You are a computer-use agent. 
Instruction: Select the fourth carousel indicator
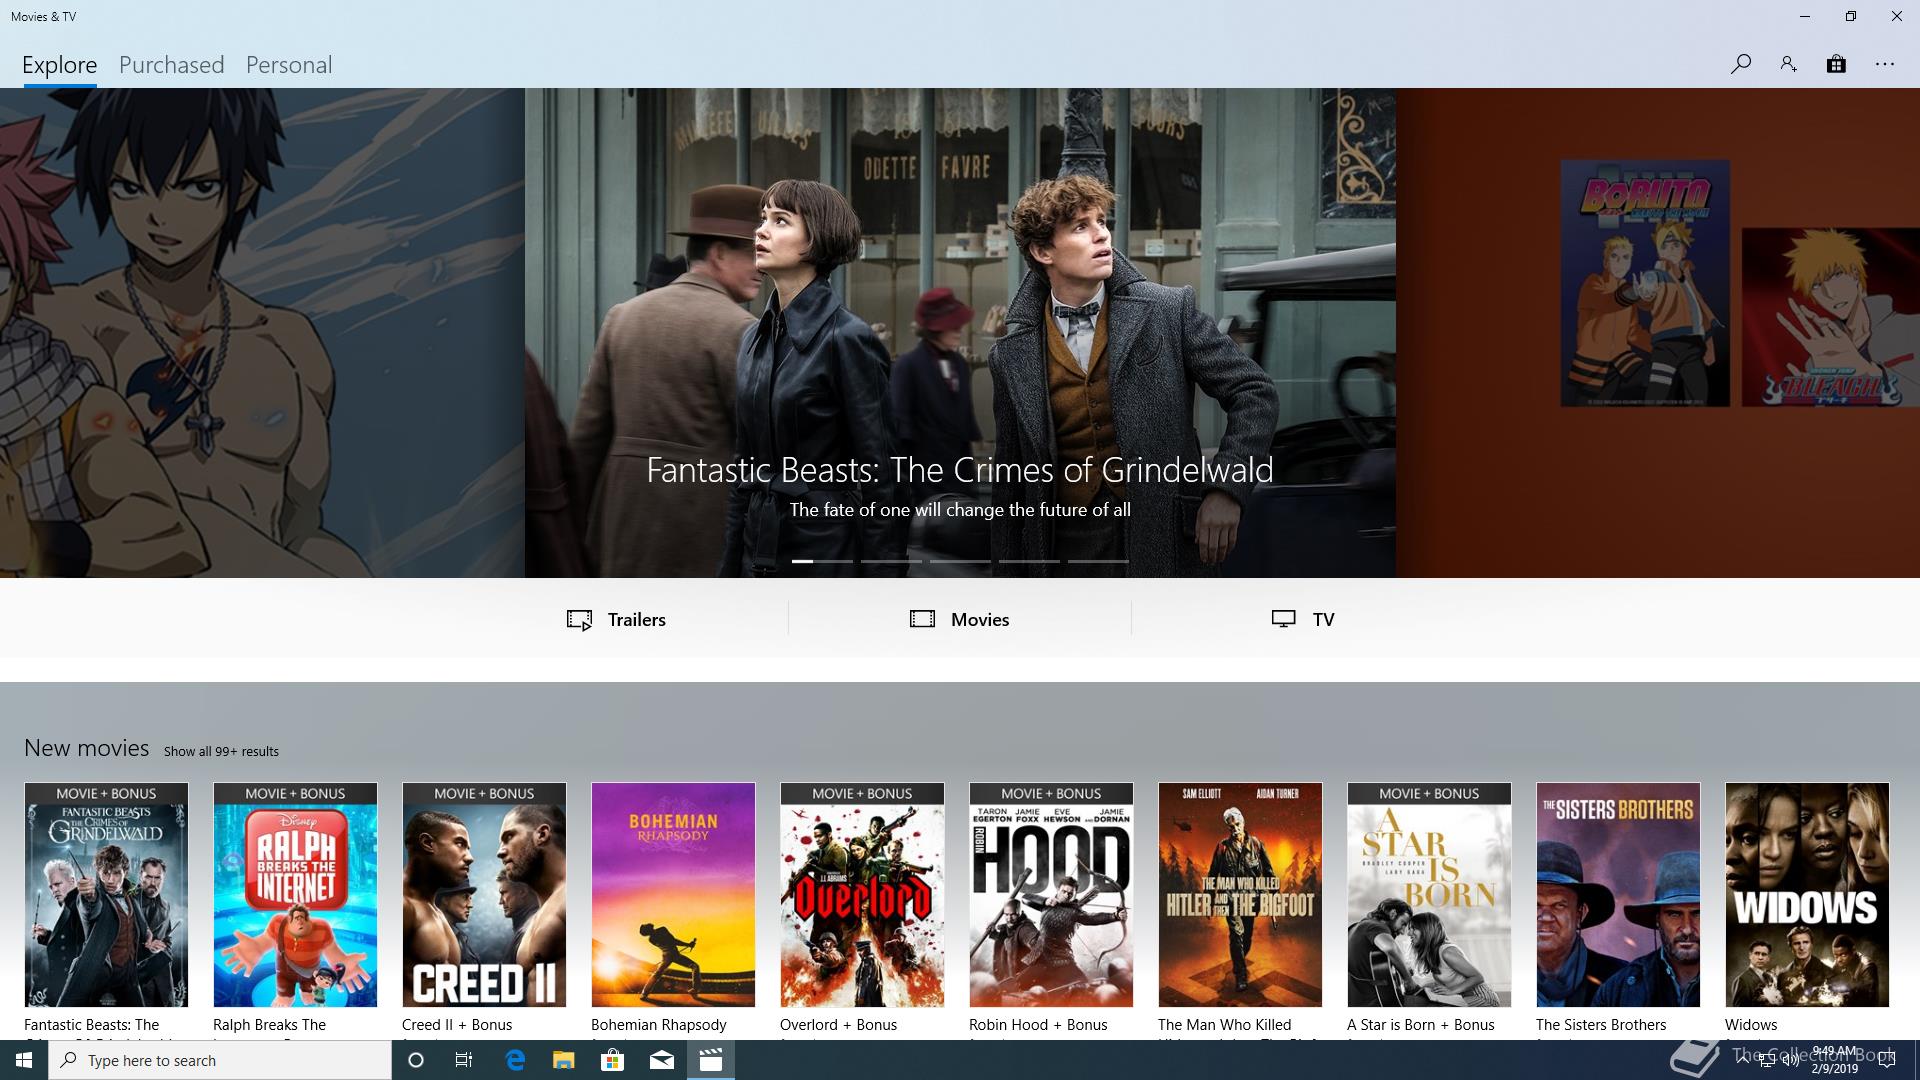click(x=1029, y=561)
